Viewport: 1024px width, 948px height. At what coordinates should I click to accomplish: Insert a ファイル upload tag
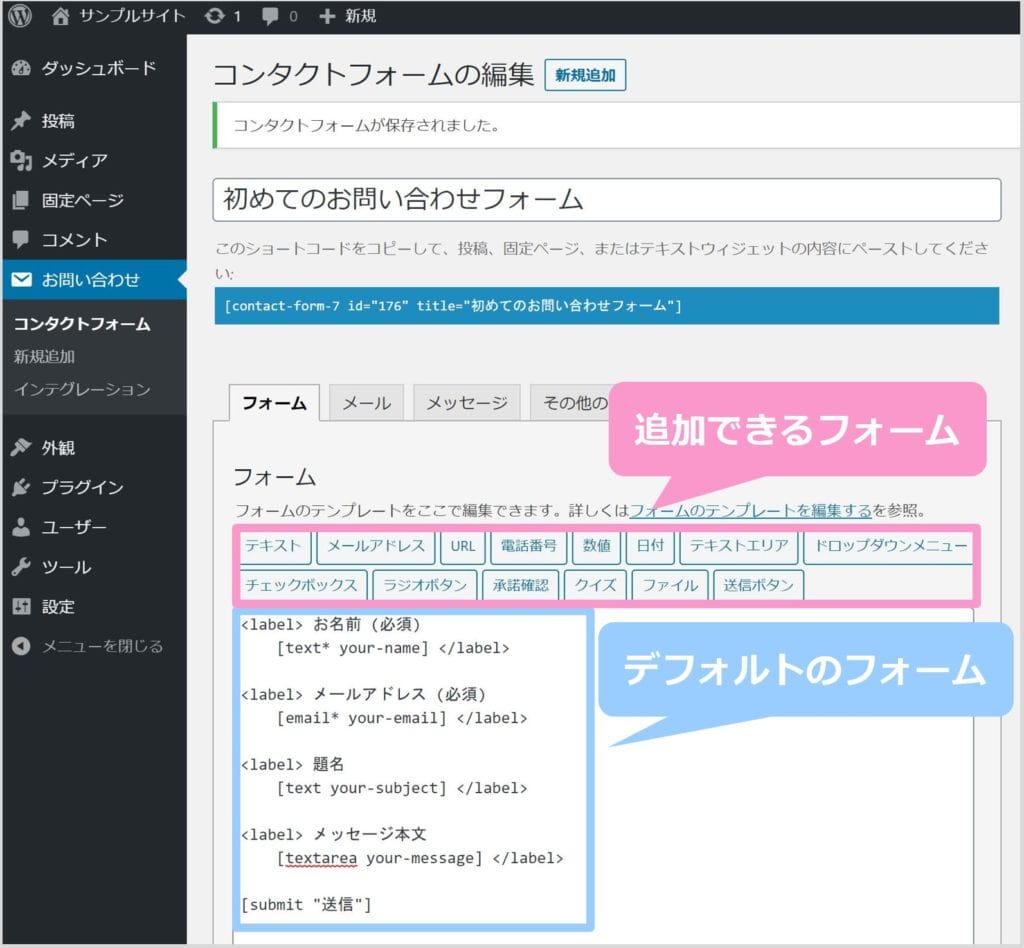click(x=670, y=584)
